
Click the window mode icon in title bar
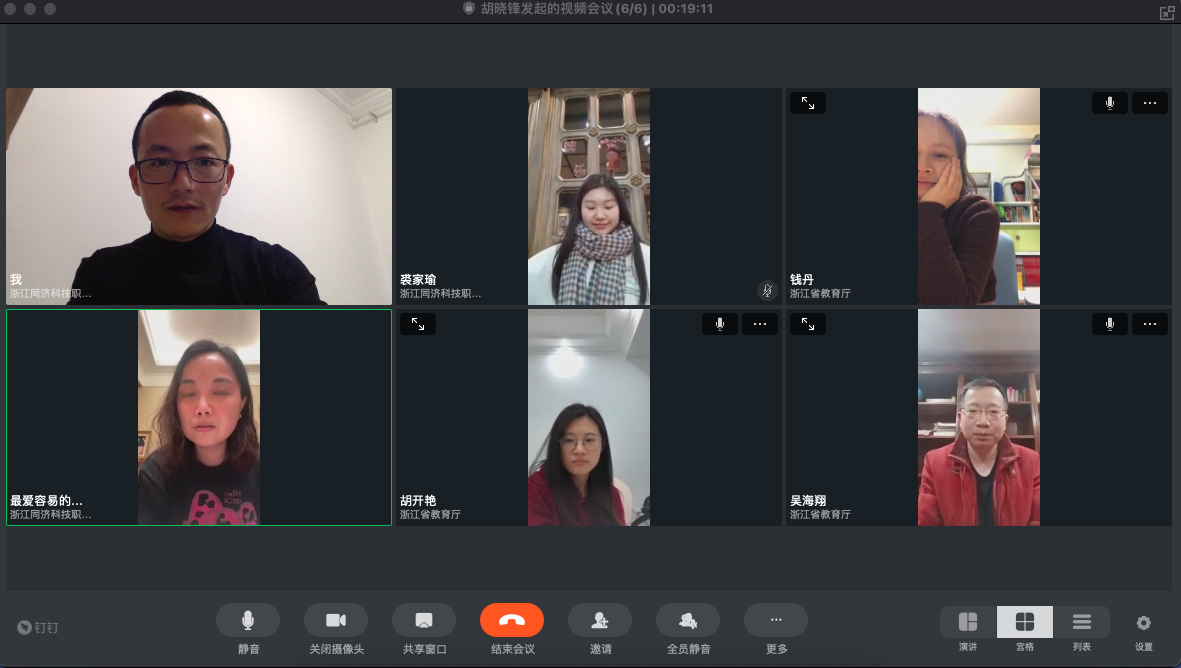(1166, 12)
